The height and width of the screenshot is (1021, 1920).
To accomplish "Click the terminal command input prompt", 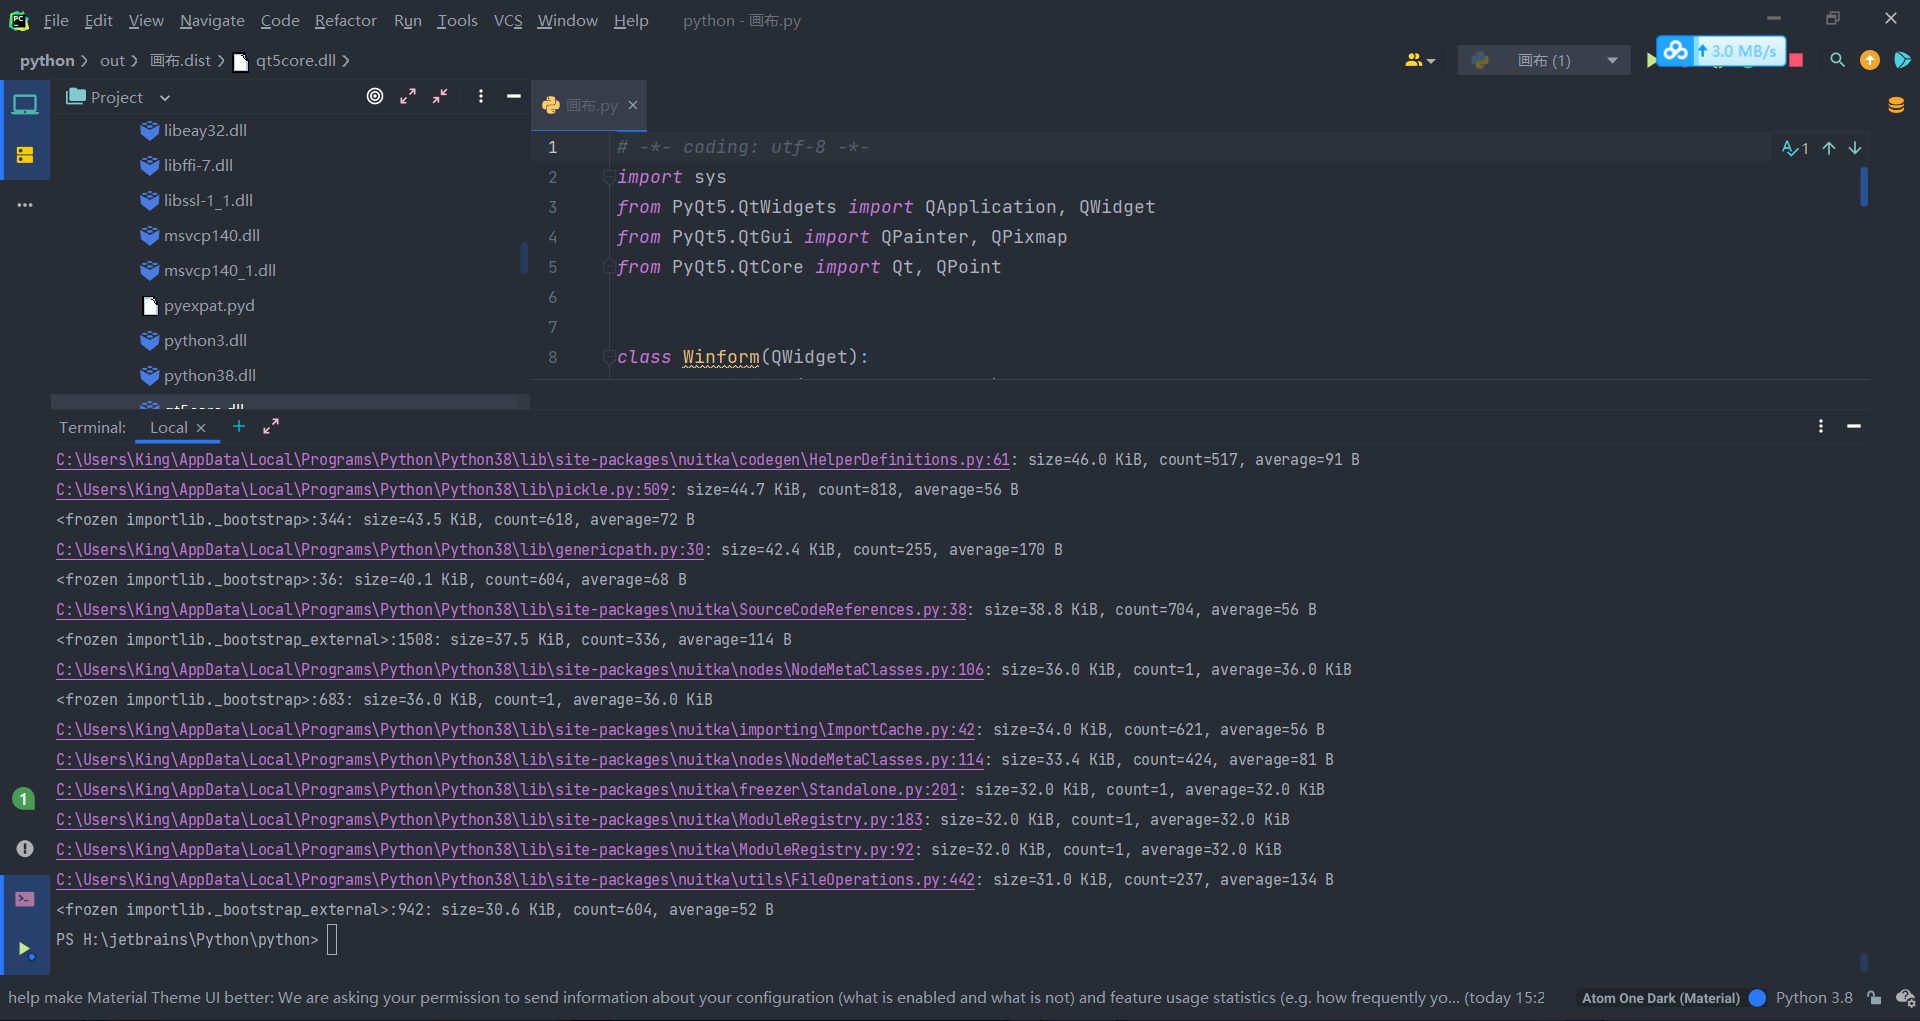I will (x=333, y=940).
